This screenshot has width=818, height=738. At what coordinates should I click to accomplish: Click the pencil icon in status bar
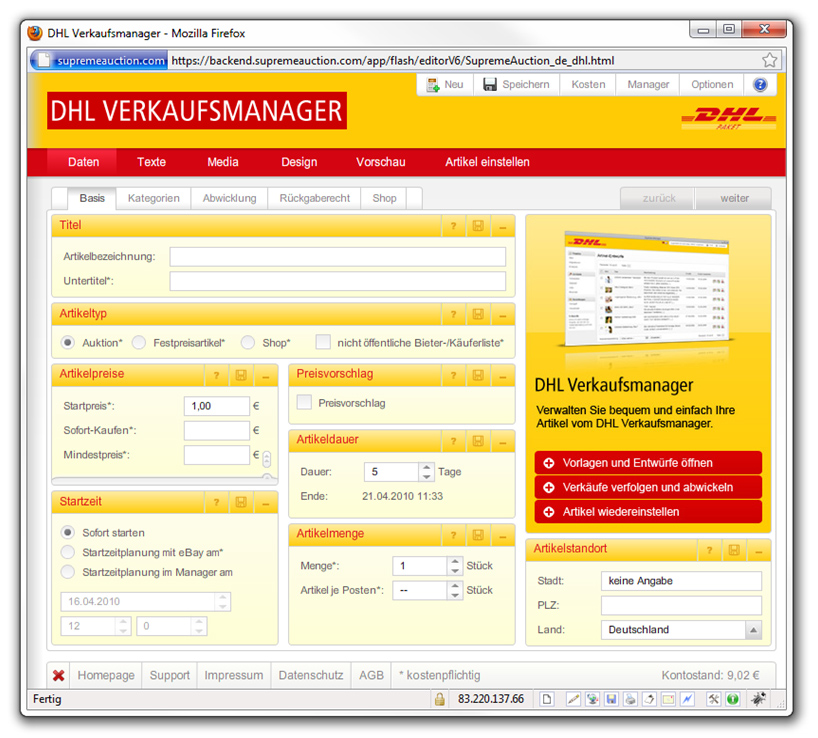pyautogui.click(x=573, y=699)
